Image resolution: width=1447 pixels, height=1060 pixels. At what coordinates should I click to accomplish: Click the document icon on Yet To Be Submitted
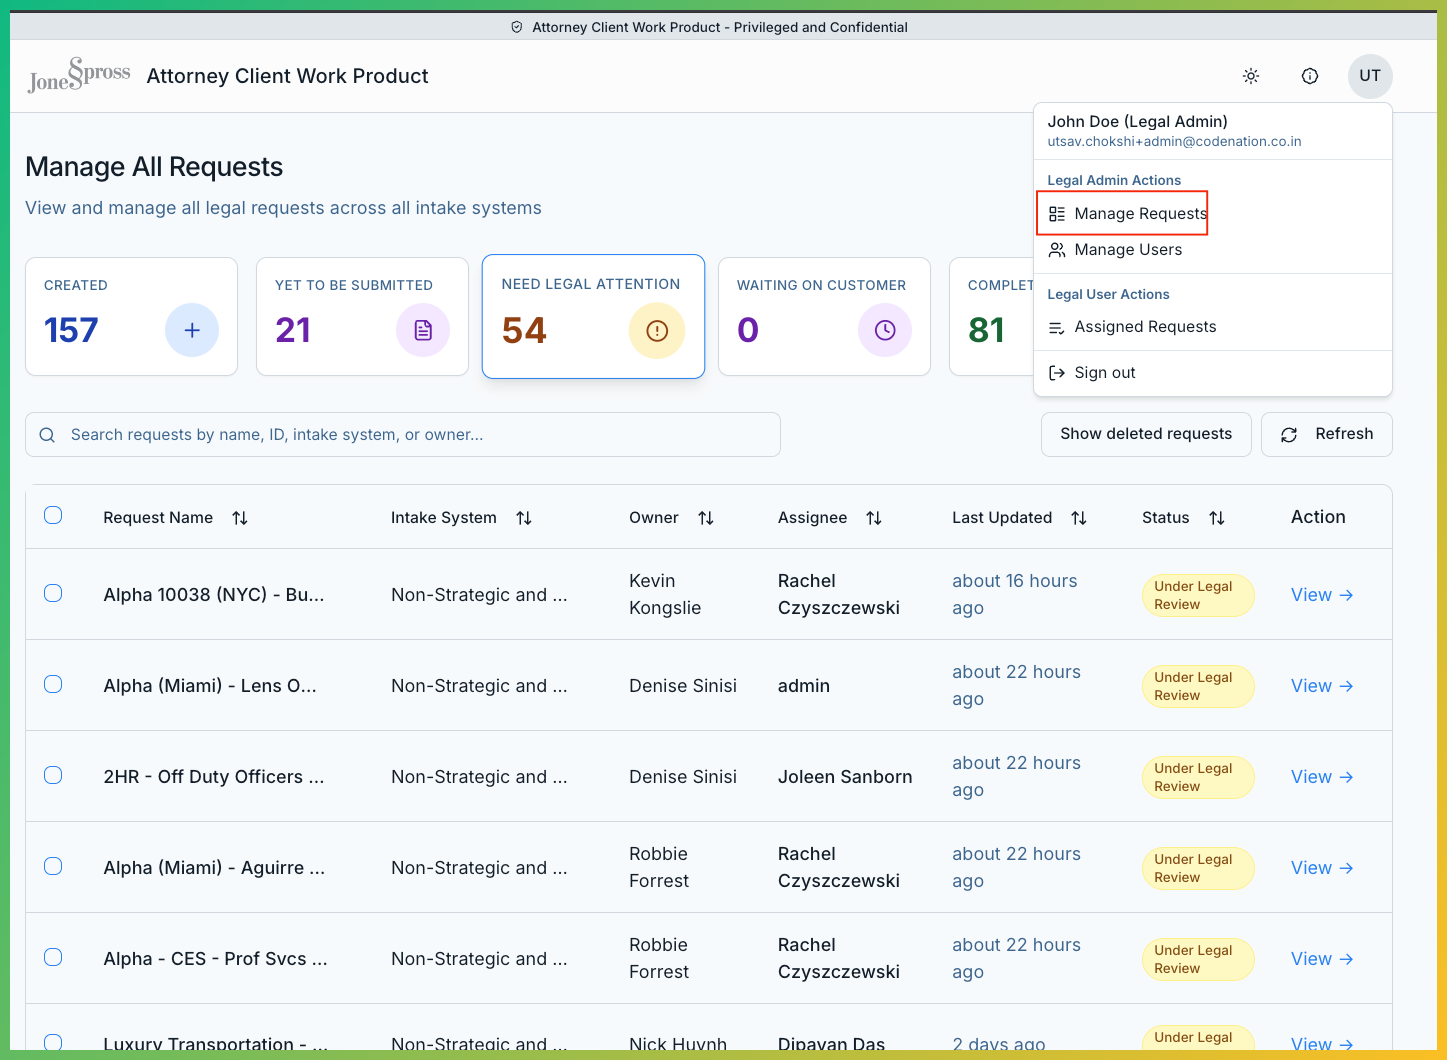point(423,330)
